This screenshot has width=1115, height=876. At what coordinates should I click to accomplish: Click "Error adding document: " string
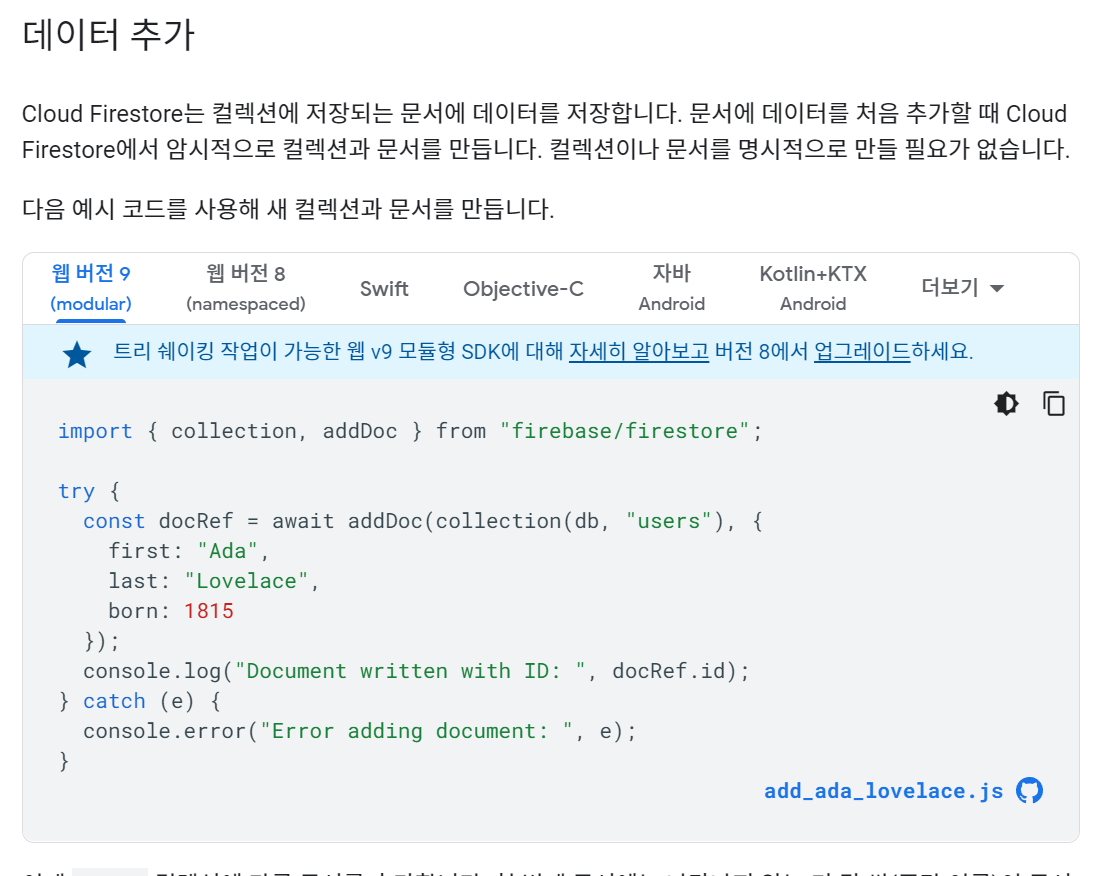point(417,731)
